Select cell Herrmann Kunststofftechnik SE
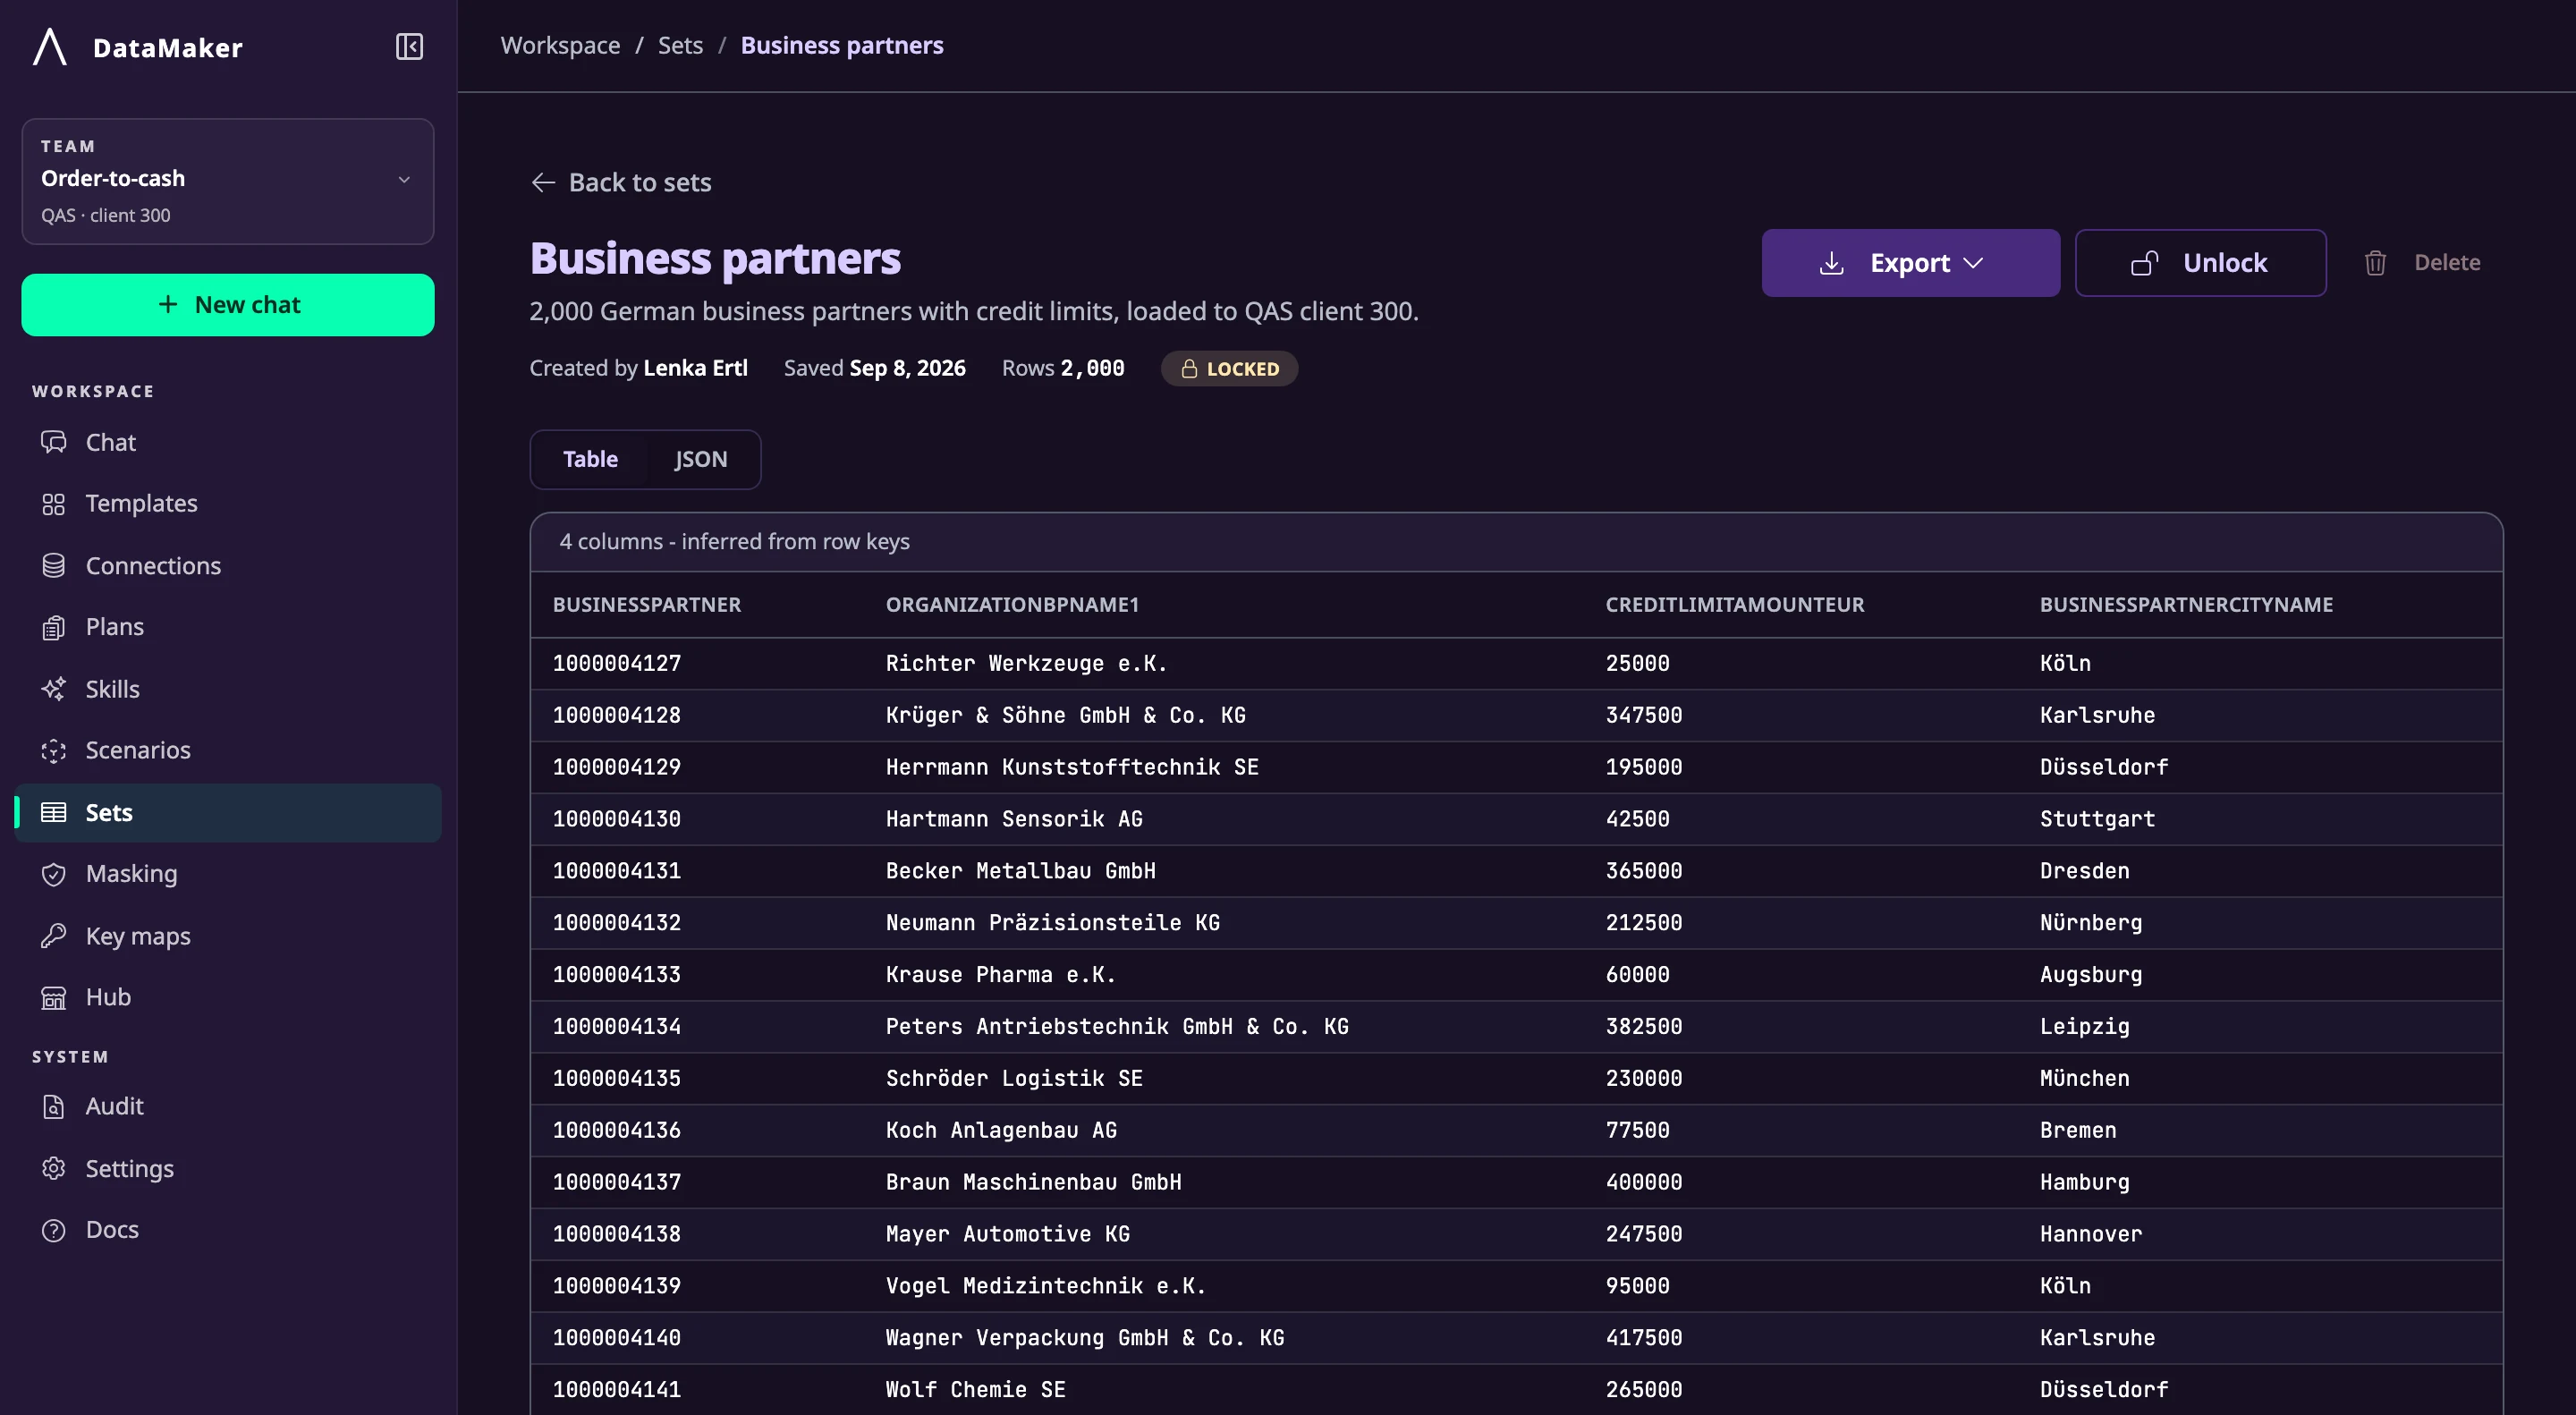The width and height of the screenshot is (2576, 1415). [x=1072, y=767]
